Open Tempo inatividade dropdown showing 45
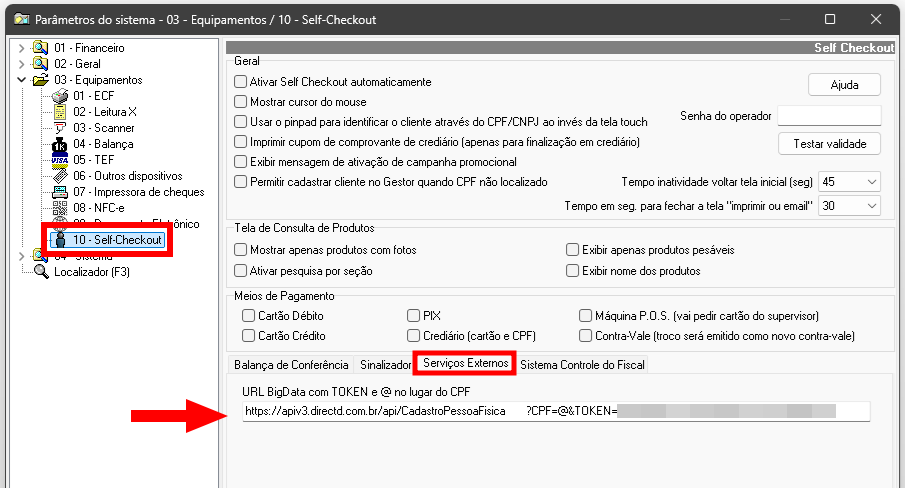The width and height of the screenshot is (905, 488). [850, 182]
